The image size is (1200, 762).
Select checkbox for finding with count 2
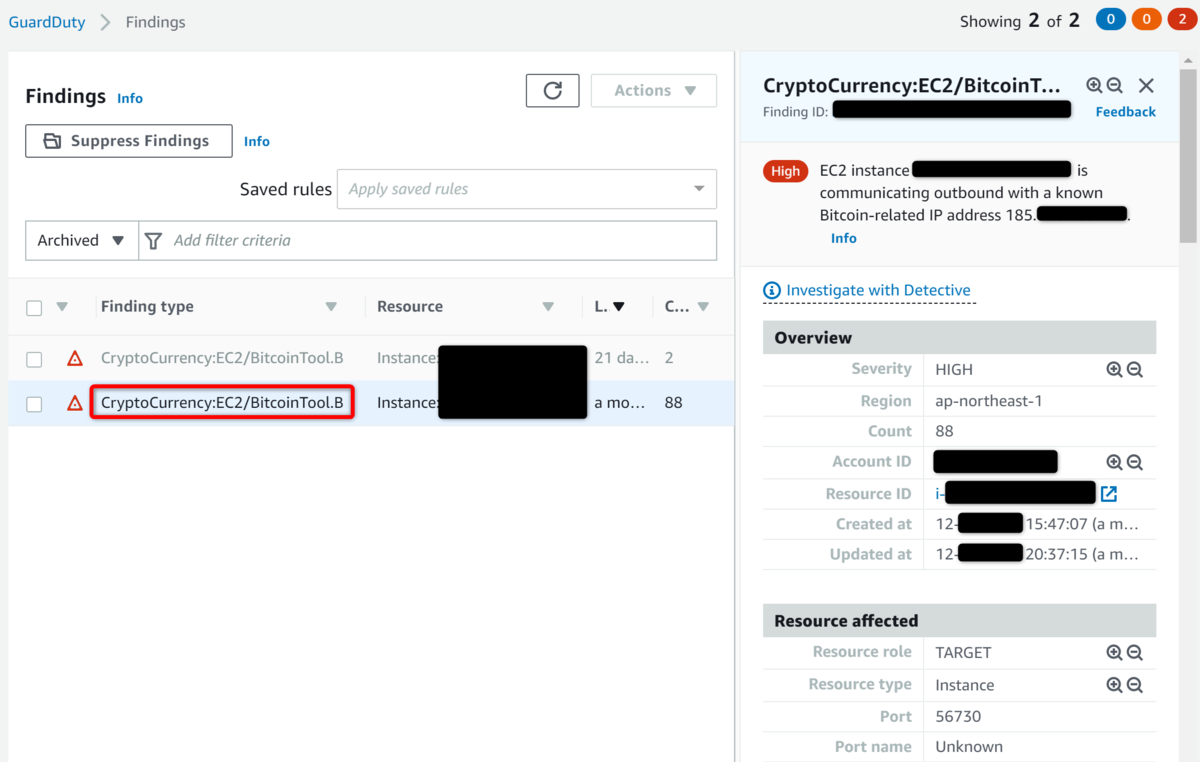[x=34, y=359]
